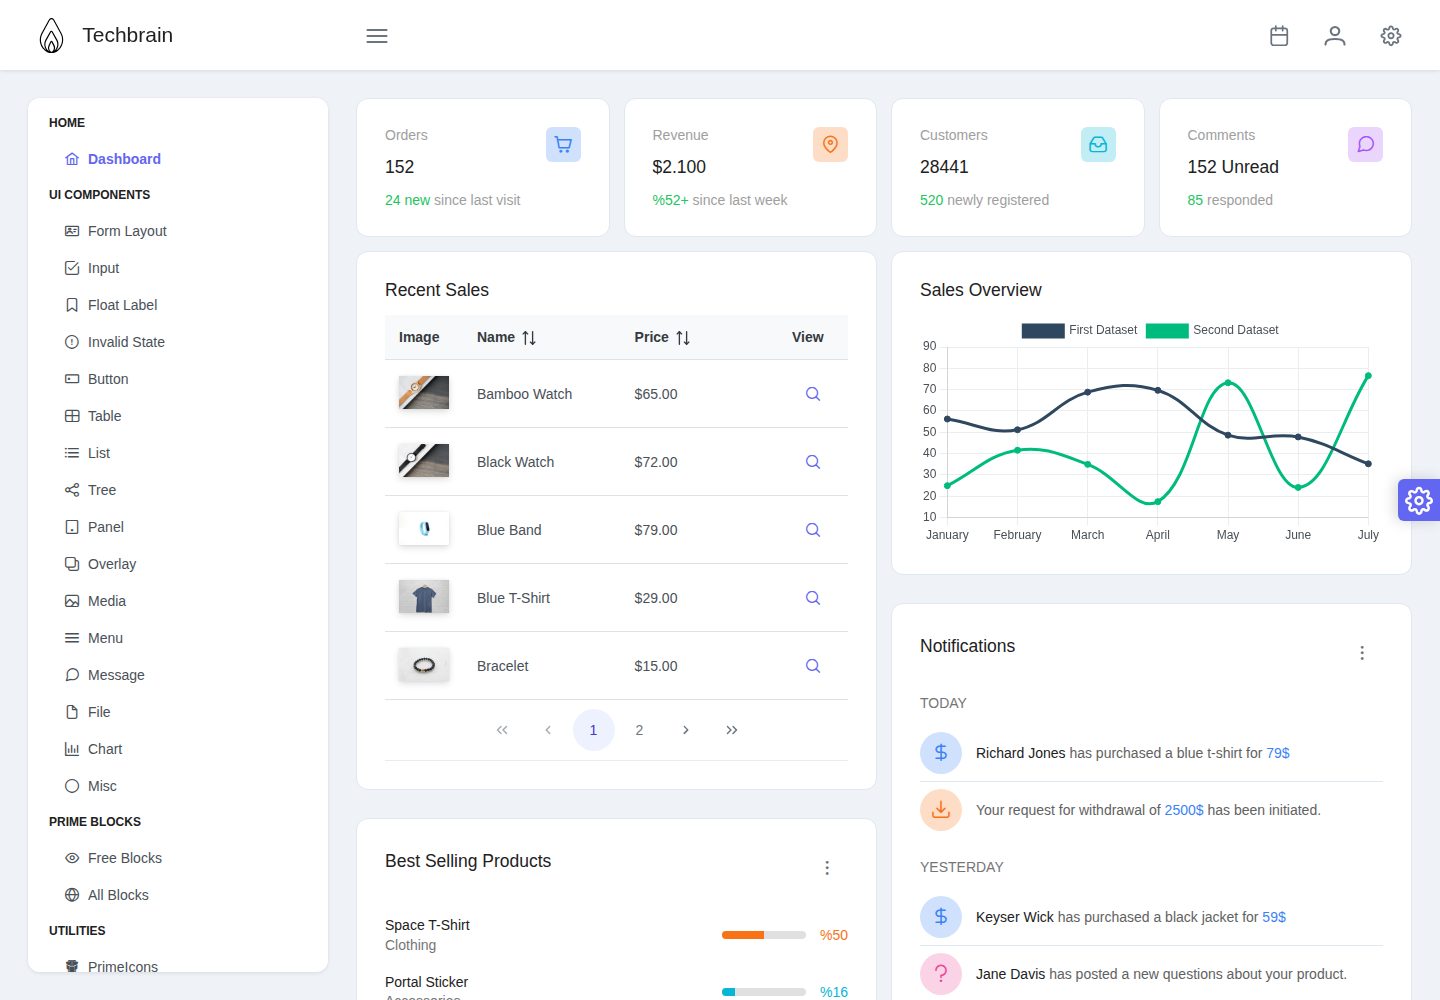View details for Blue Band

coord(813,530)
